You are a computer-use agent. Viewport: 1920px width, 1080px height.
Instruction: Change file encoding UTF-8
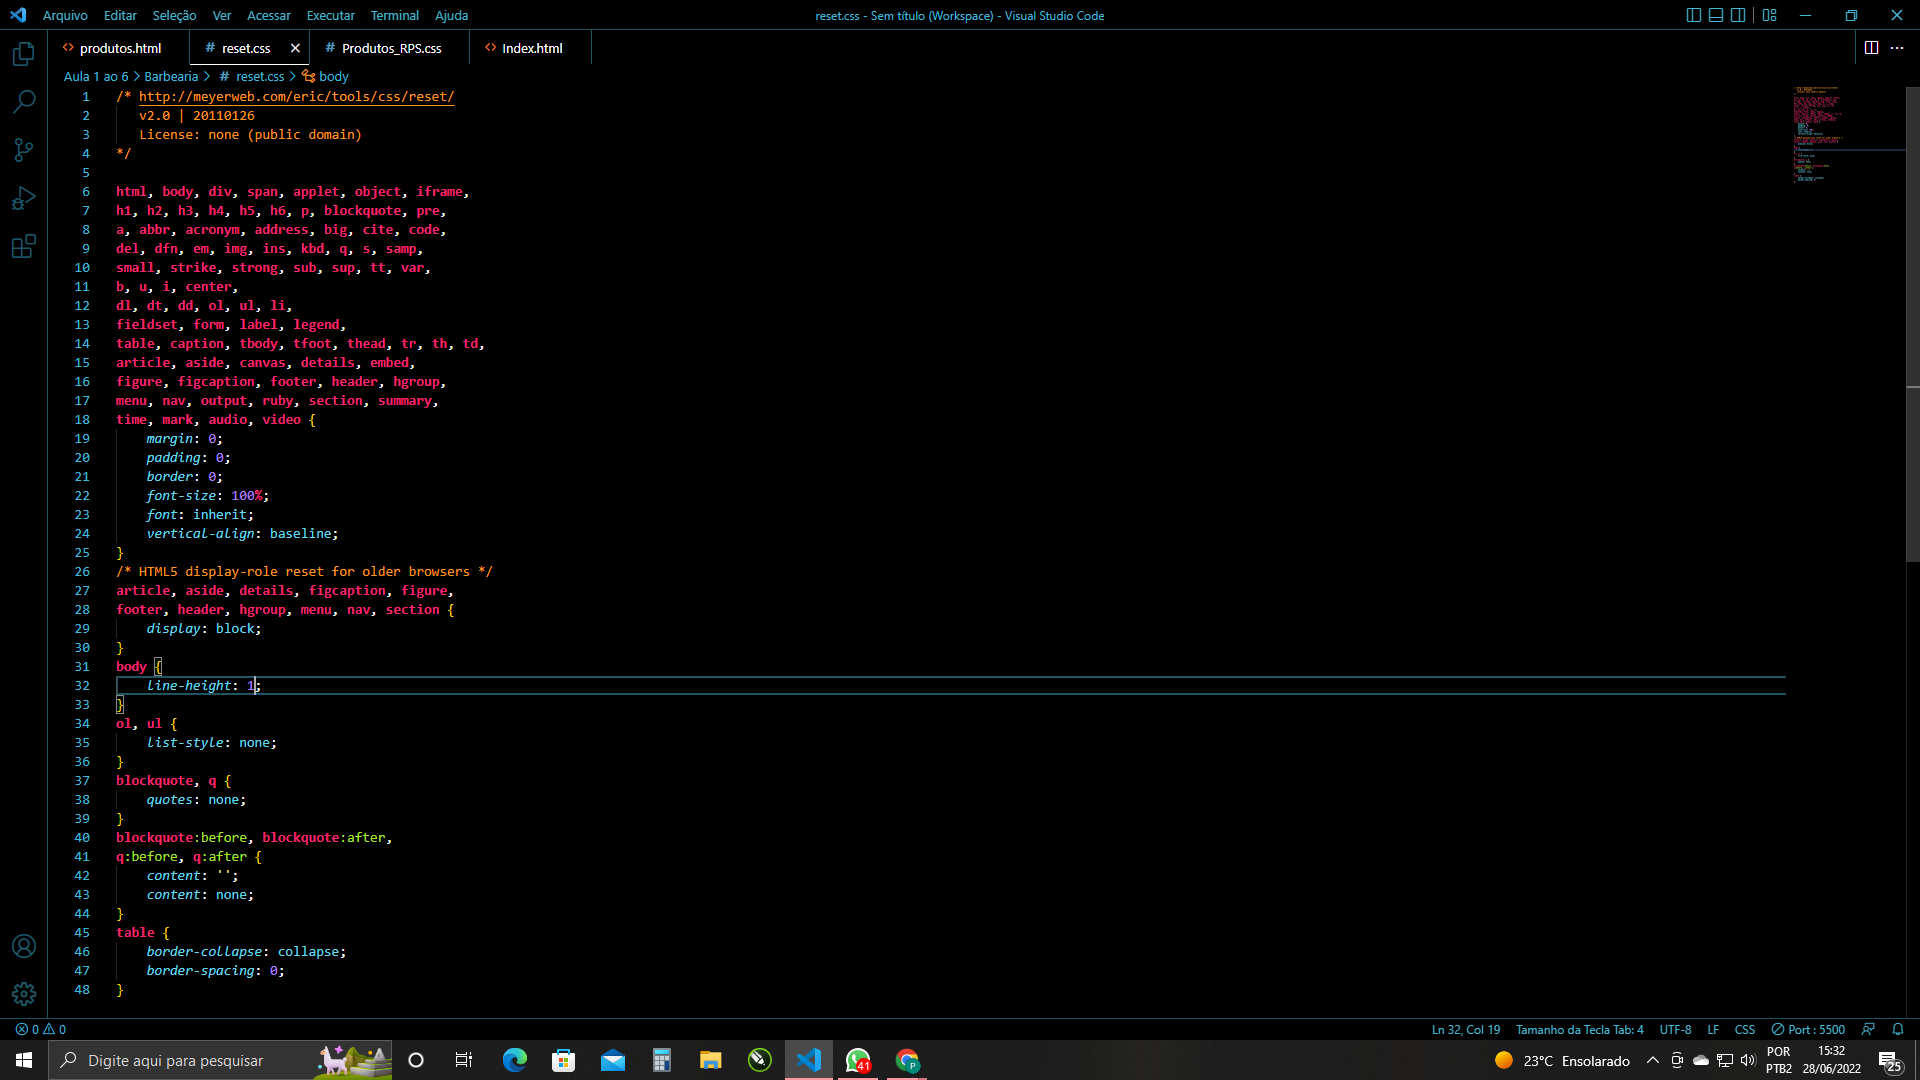[1676, 1029]
